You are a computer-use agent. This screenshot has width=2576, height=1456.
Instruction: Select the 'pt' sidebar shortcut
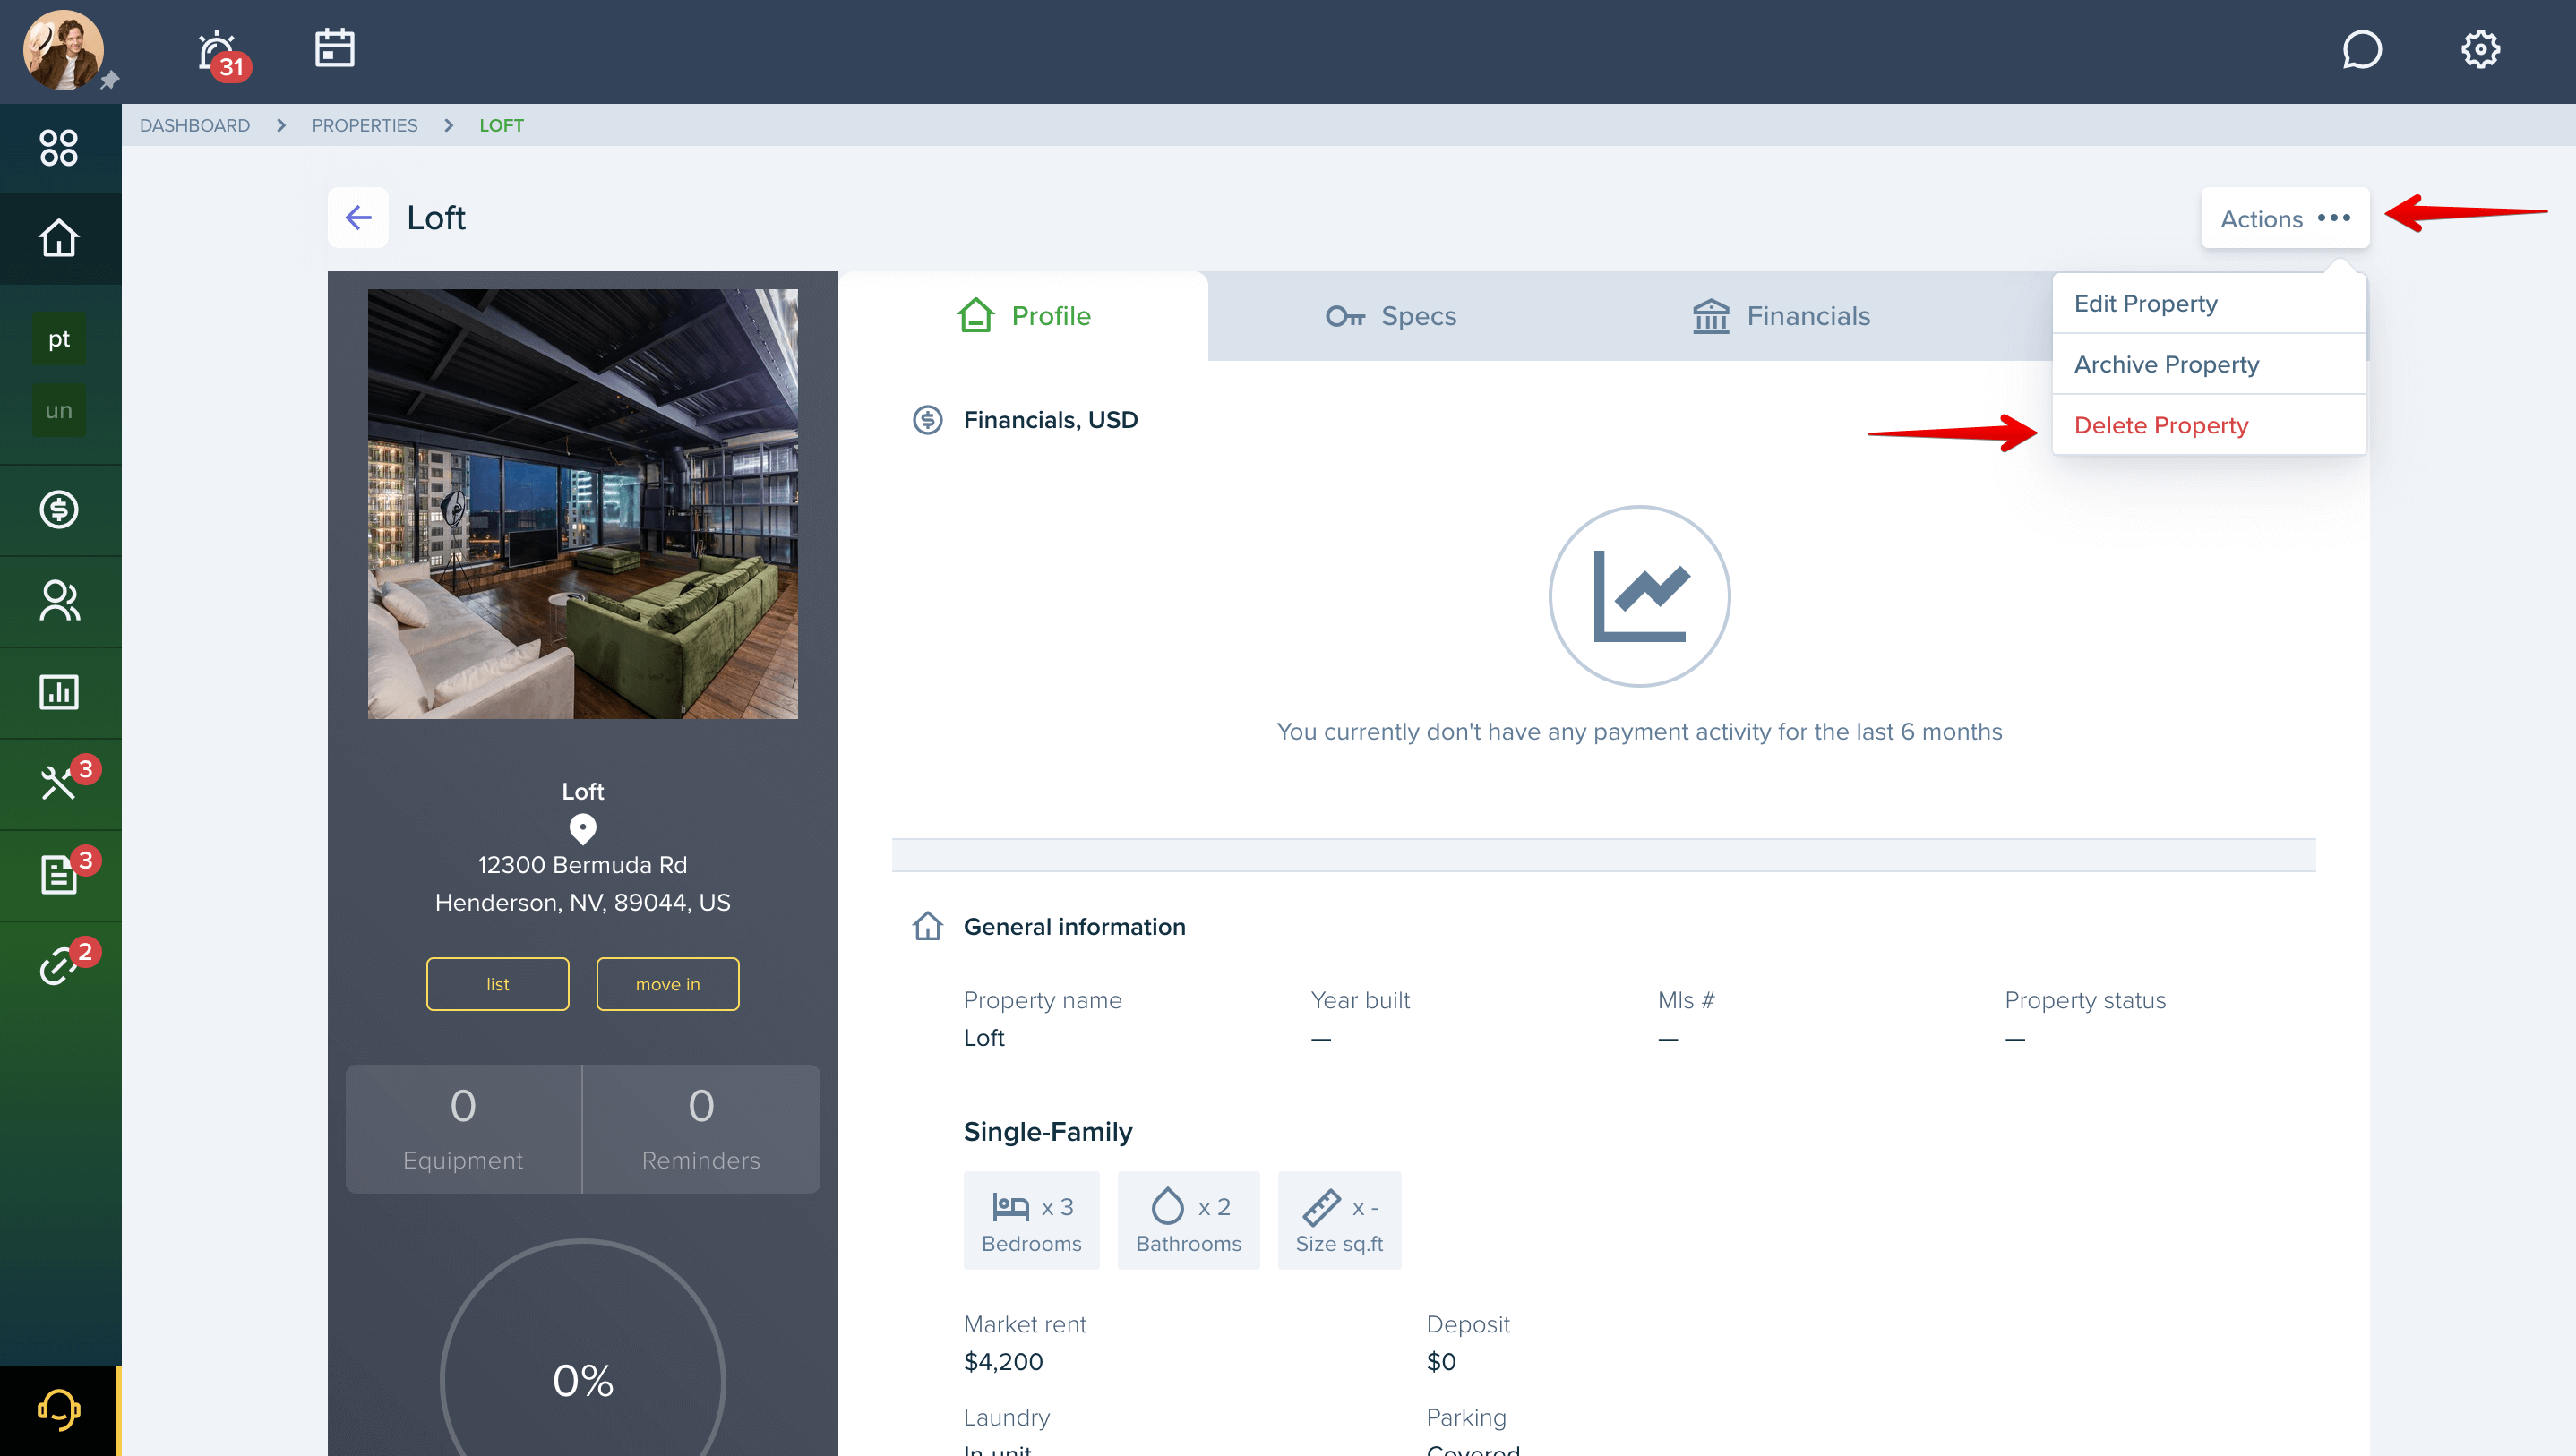pos(59,339)
